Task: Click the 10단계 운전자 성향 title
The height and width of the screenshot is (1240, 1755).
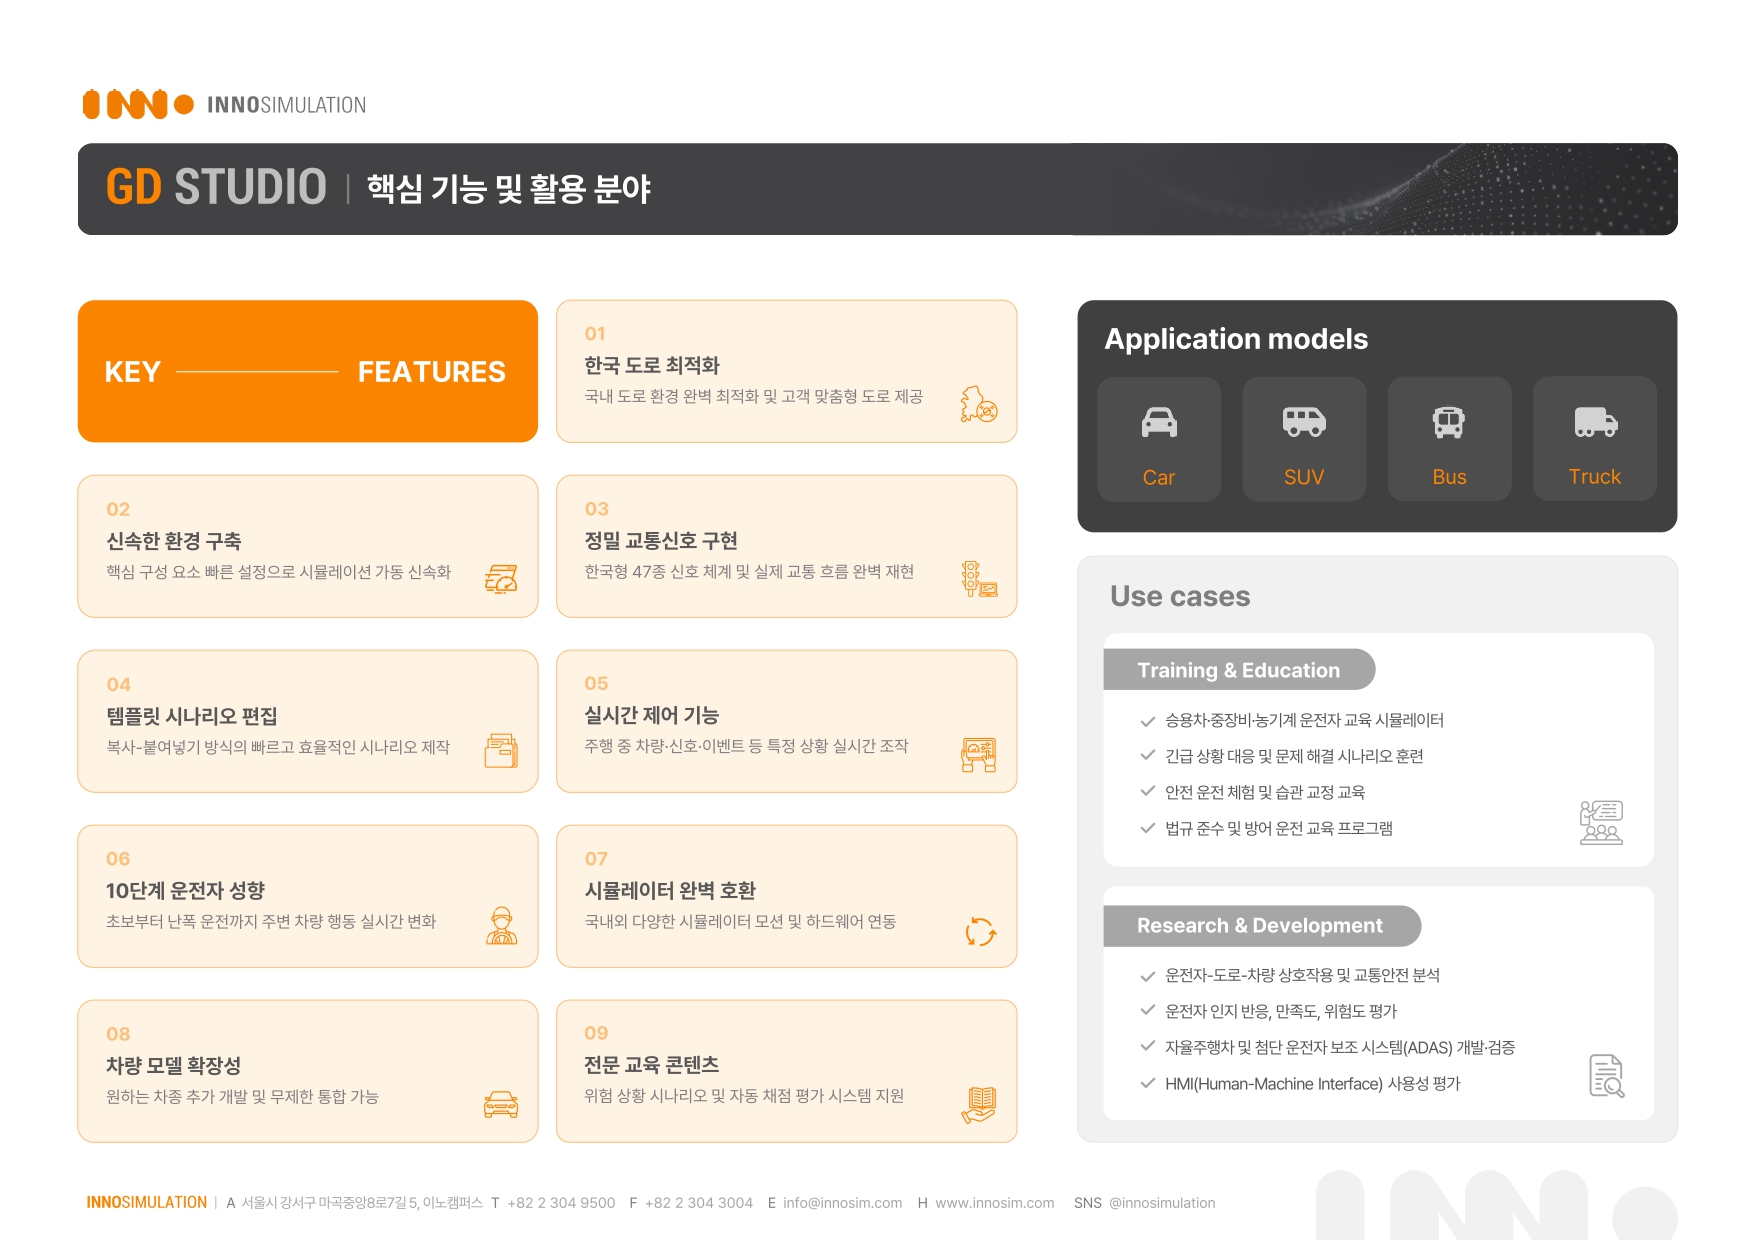Action: pyautogui.click(x=185, y=890)
